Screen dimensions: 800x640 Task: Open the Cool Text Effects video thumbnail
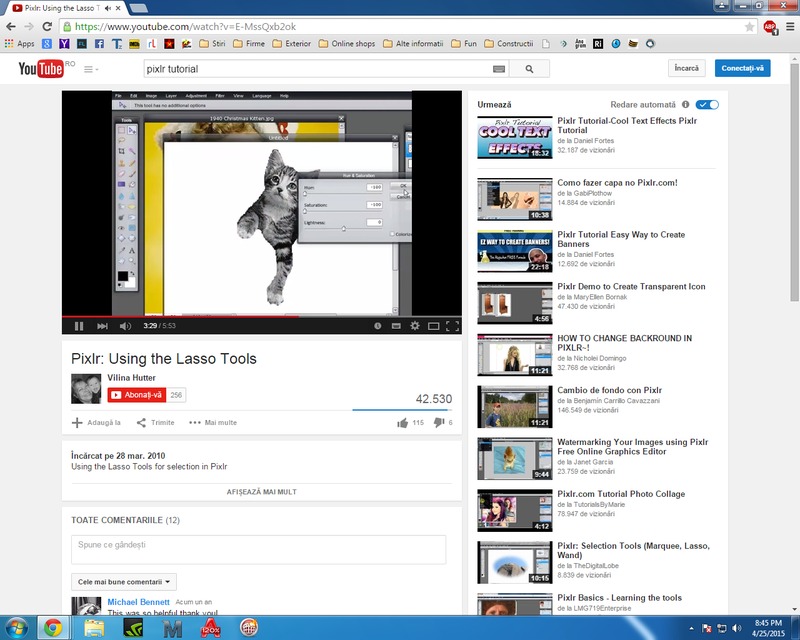[515, 137]
